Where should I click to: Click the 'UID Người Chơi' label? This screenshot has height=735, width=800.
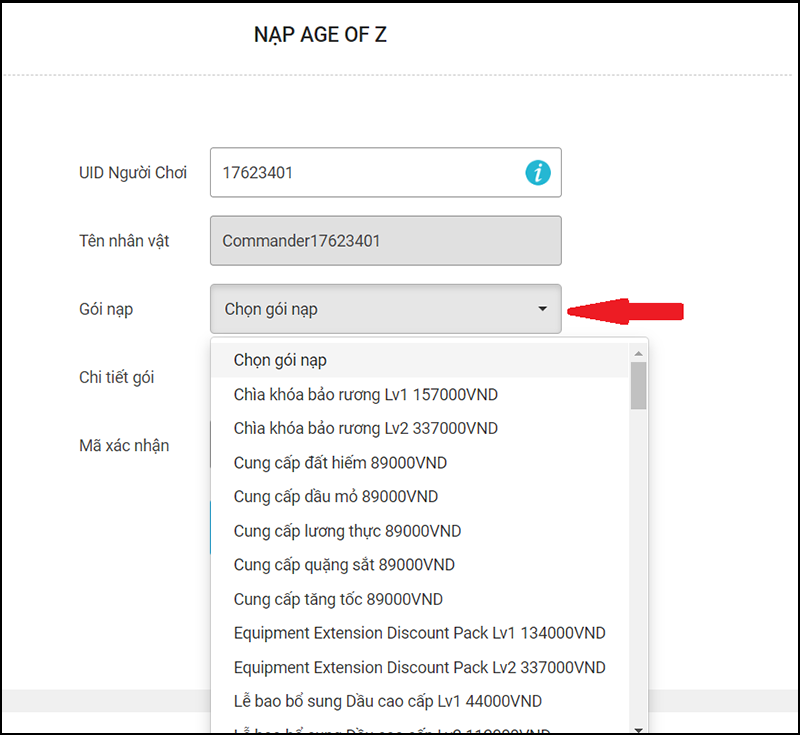coord(133,173)
